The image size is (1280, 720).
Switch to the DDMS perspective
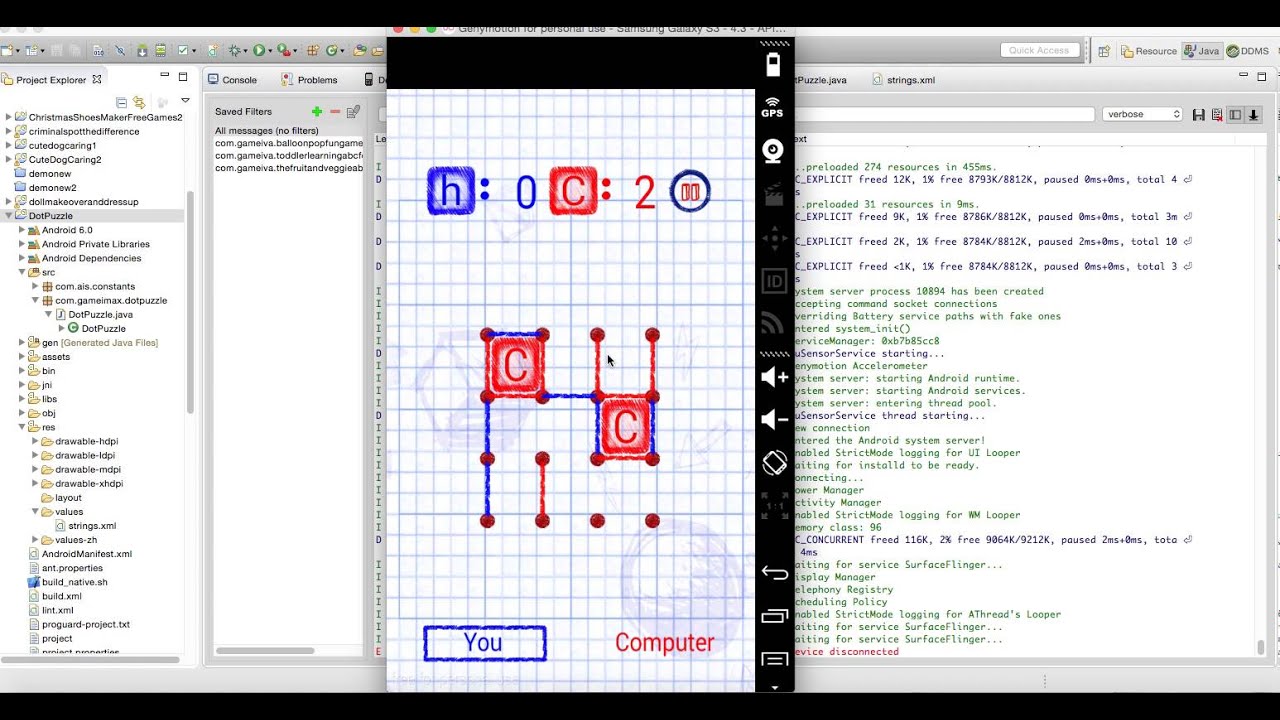1248,51
